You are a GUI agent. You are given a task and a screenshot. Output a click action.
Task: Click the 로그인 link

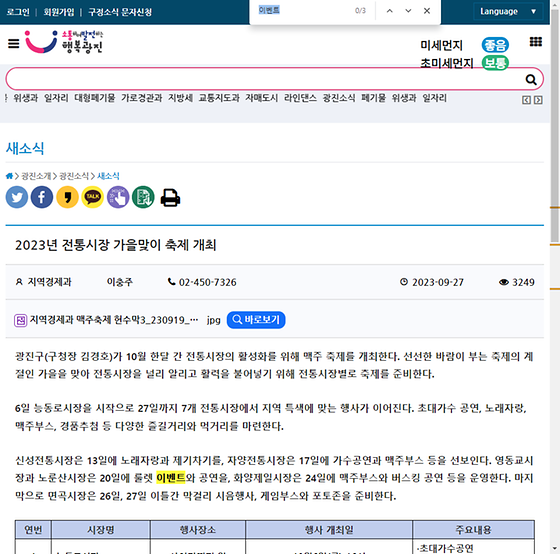[x=18, y=12]
